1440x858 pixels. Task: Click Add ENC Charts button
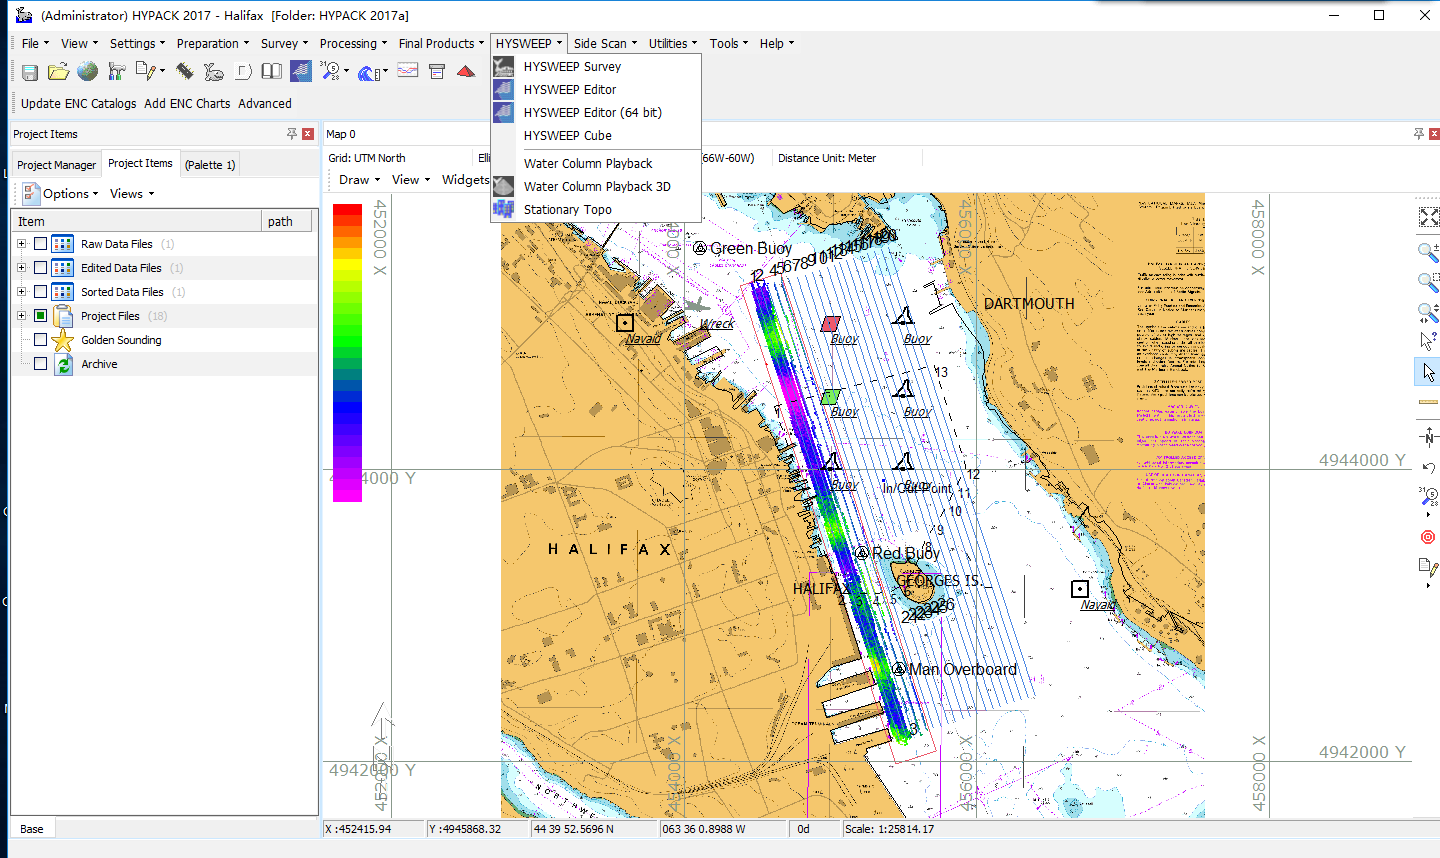click(x=187, y=104)
